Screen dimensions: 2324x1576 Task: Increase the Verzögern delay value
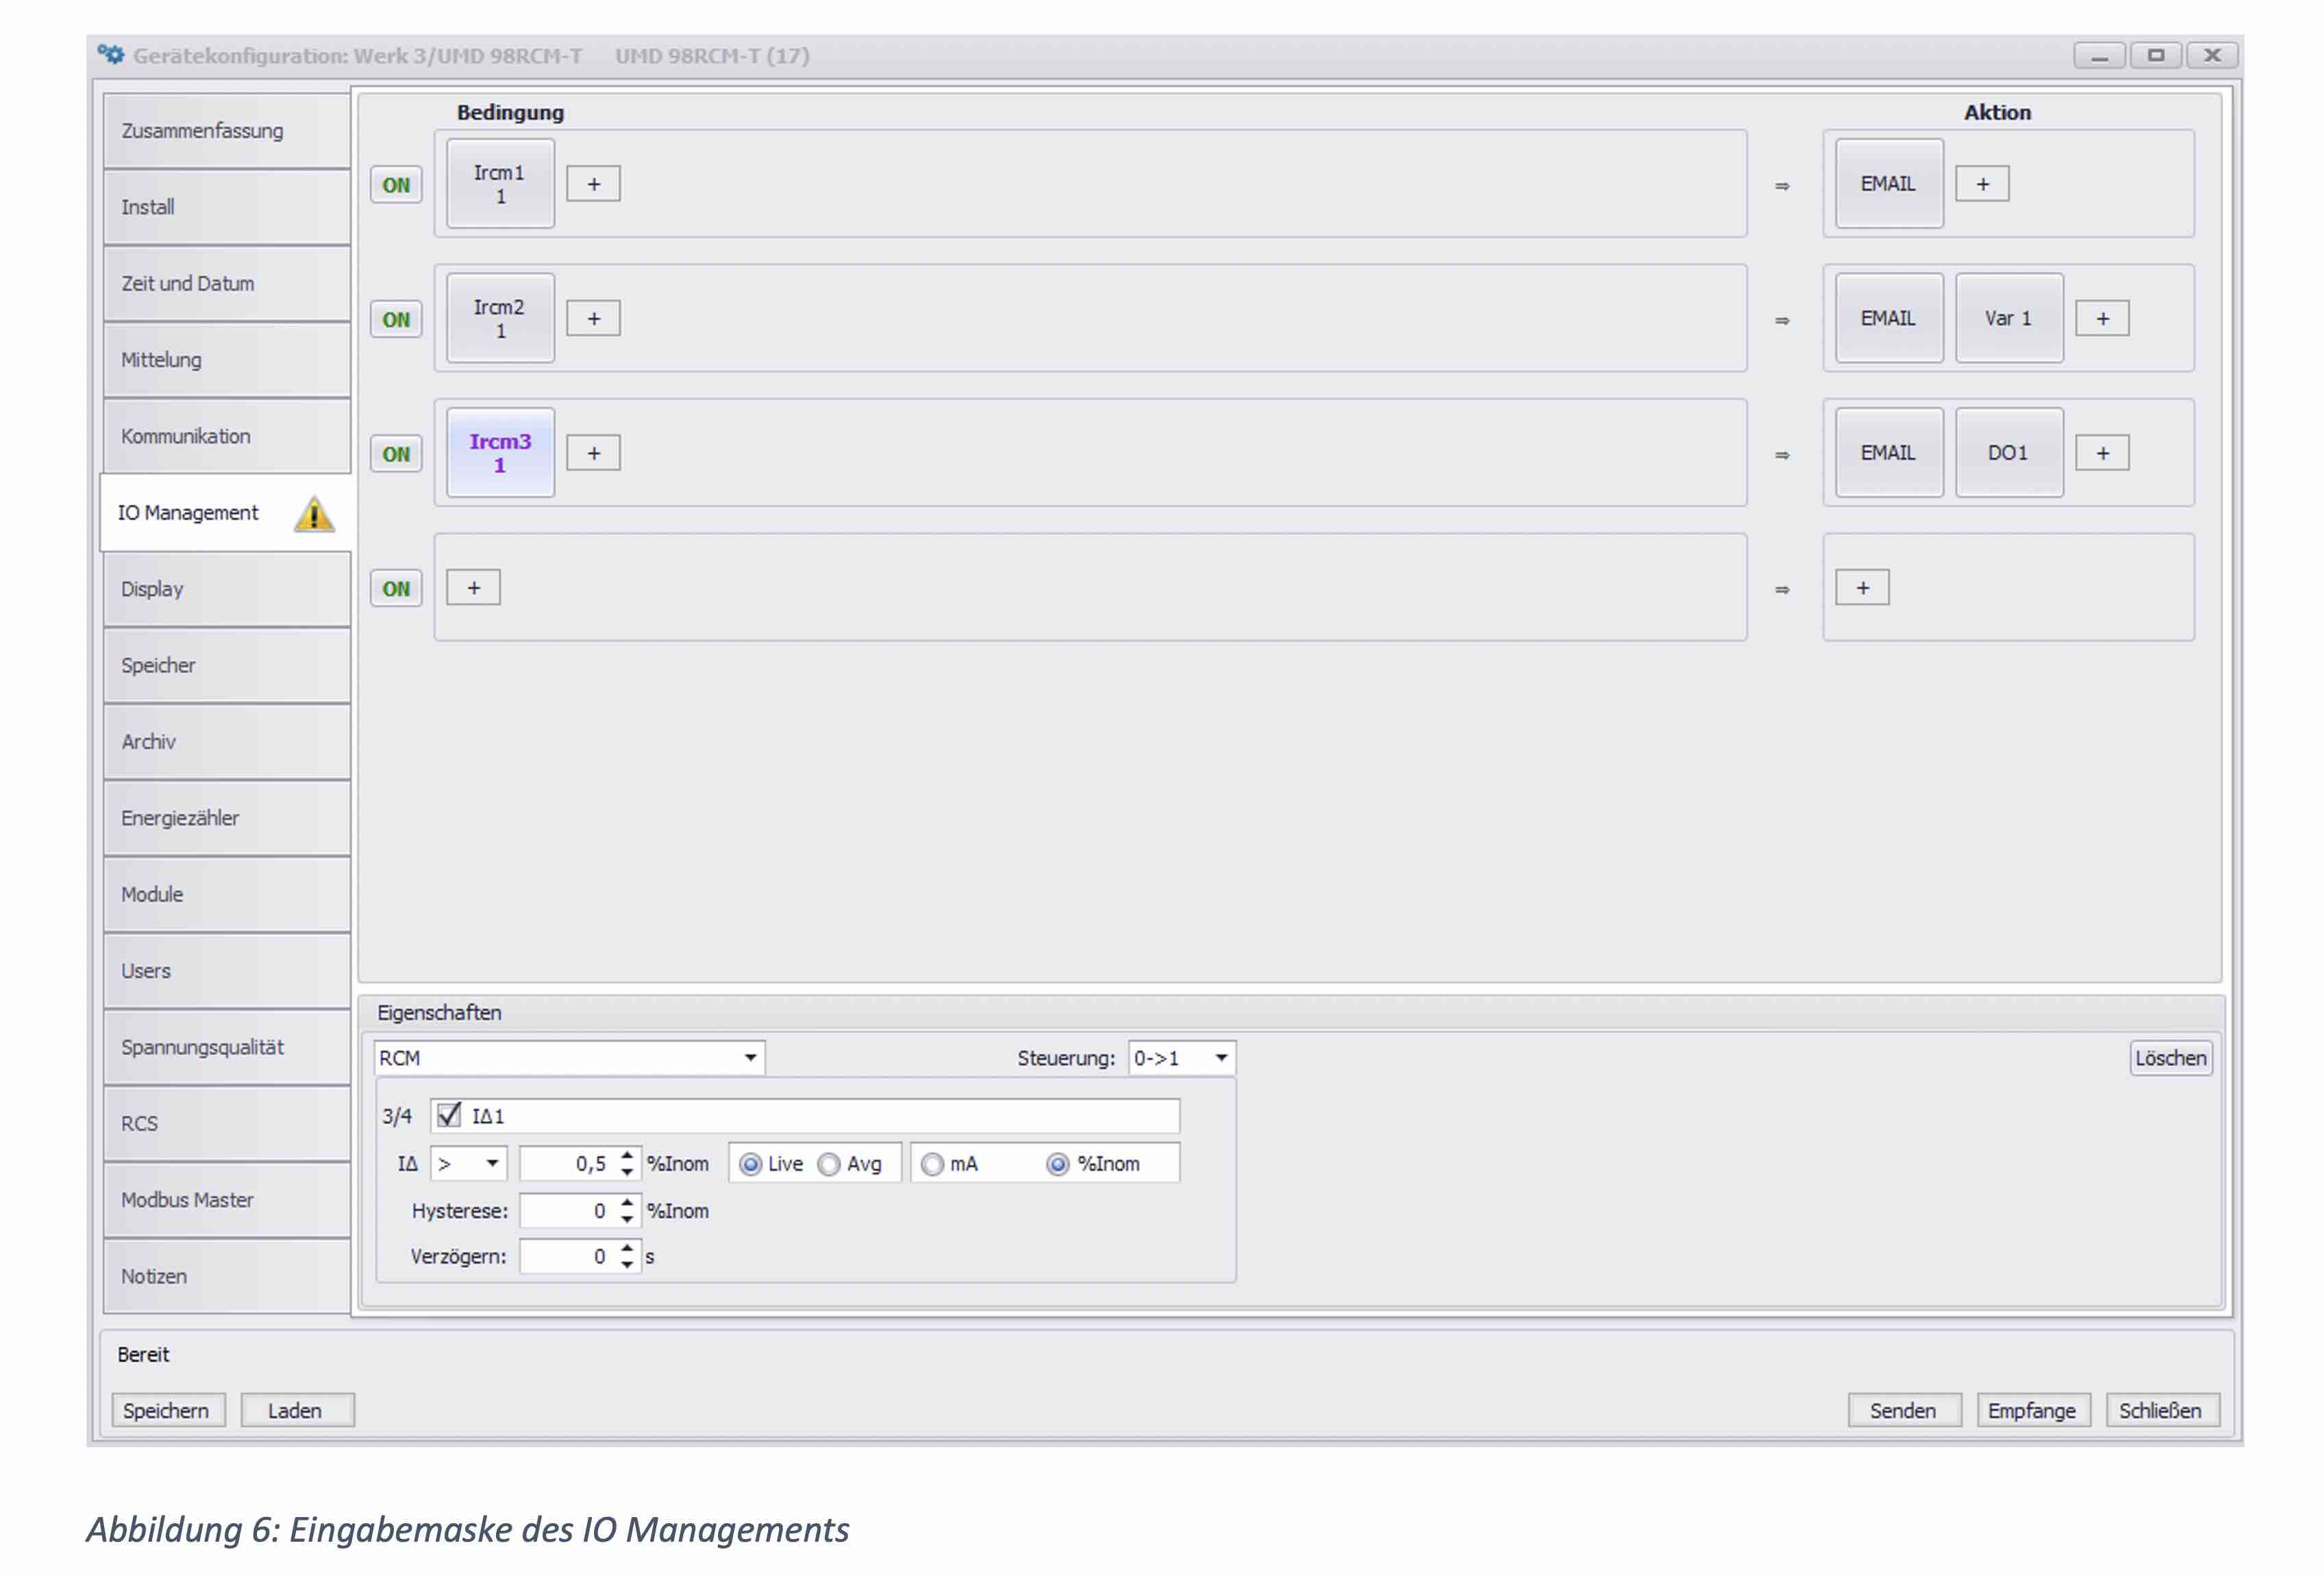627,1248
